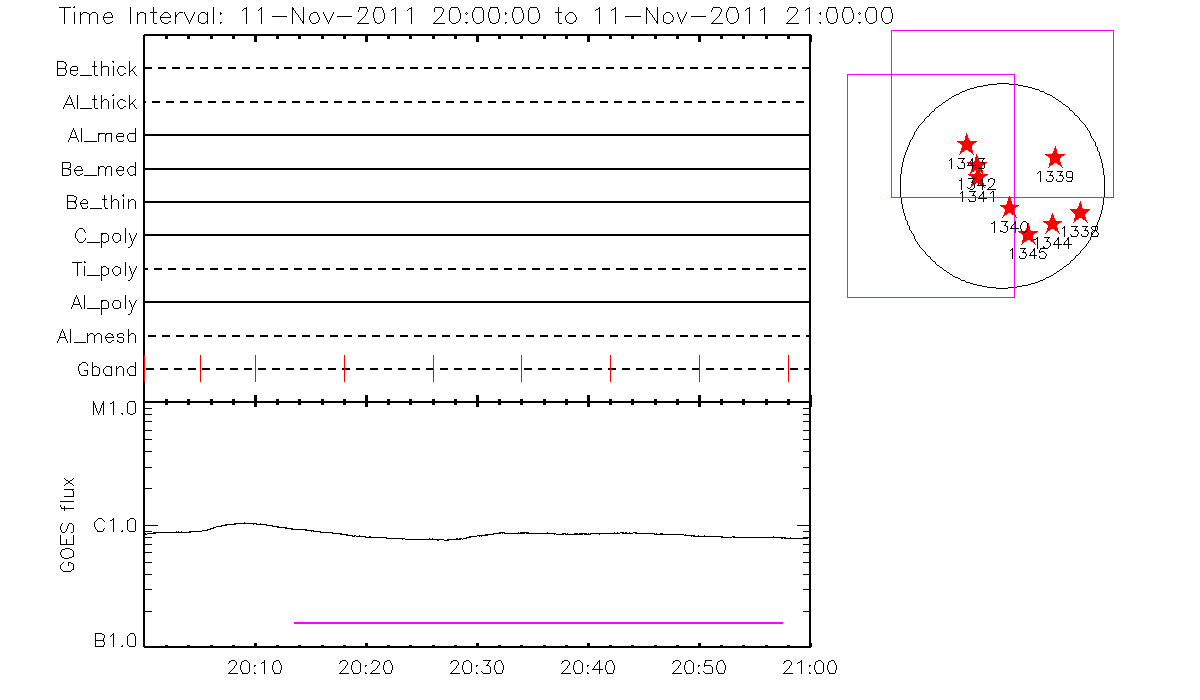1200x700 pixels.
Task: Click the red star for region 1345
Action: pyautogui.click(x=1028, y=234)
